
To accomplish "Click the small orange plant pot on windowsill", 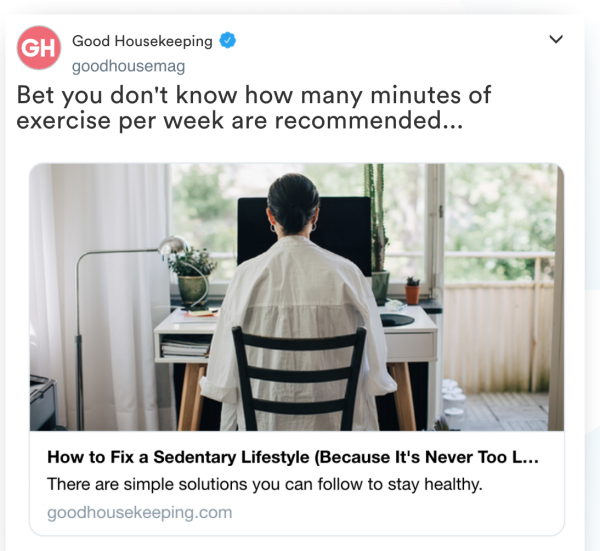I will [412, 291].
